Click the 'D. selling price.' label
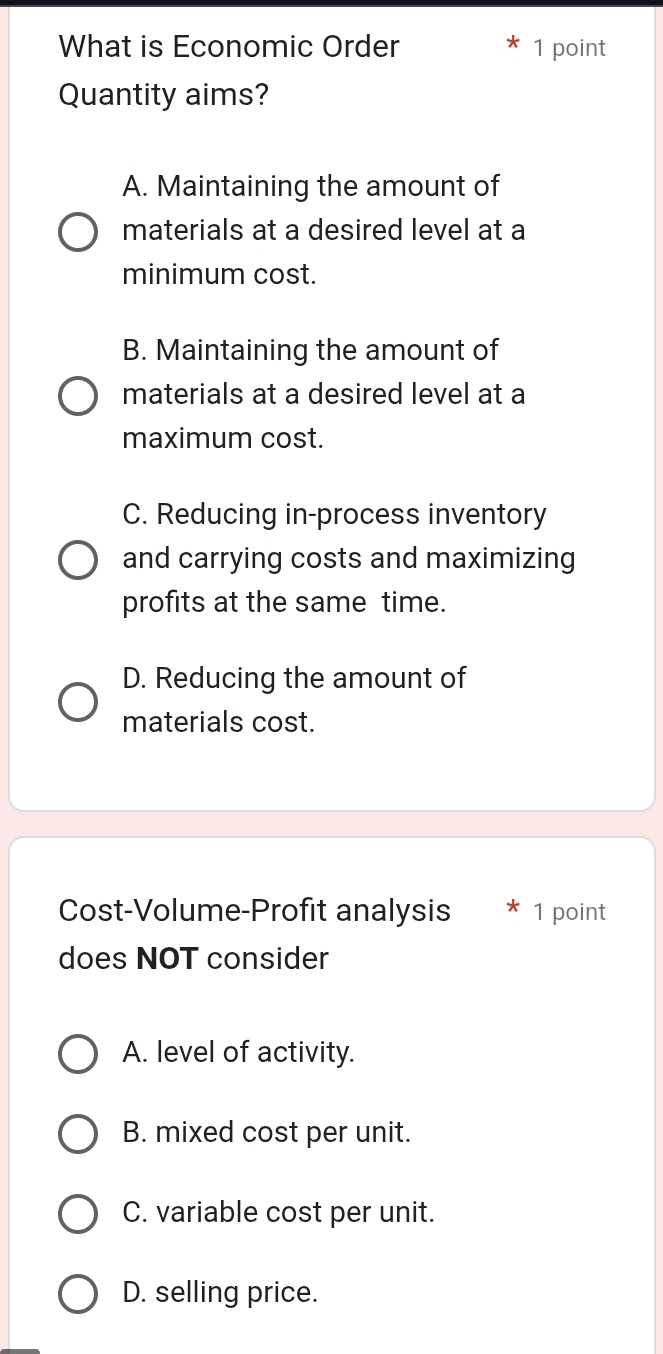 pyautogui.click(x=220, y=1293)
